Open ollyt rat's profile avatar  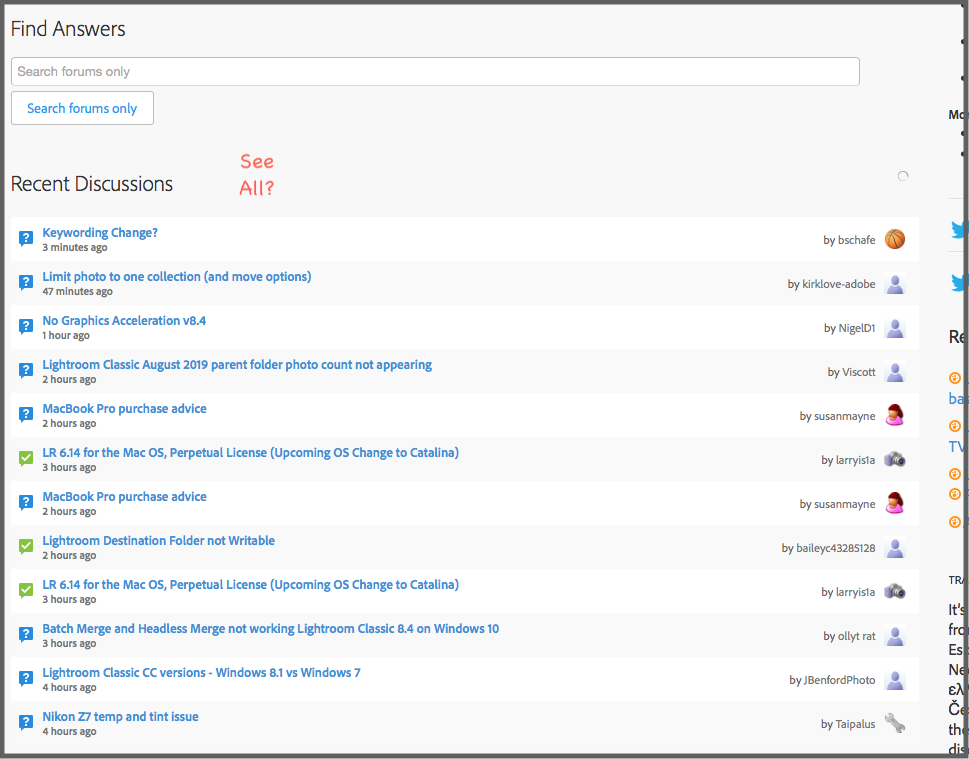[x=895, y=635]
